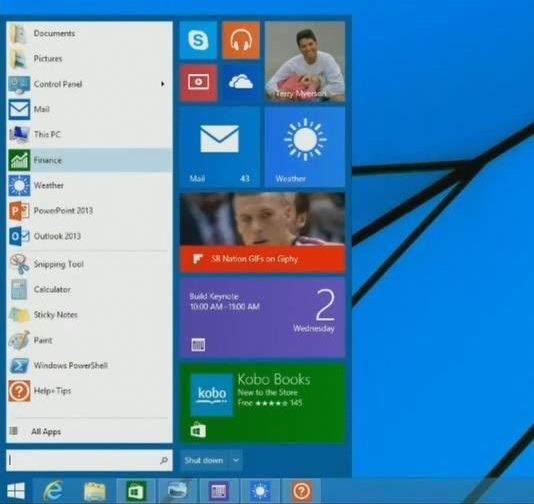
Task: Click the Windows PowerShell icon
Action: (19, 365)
